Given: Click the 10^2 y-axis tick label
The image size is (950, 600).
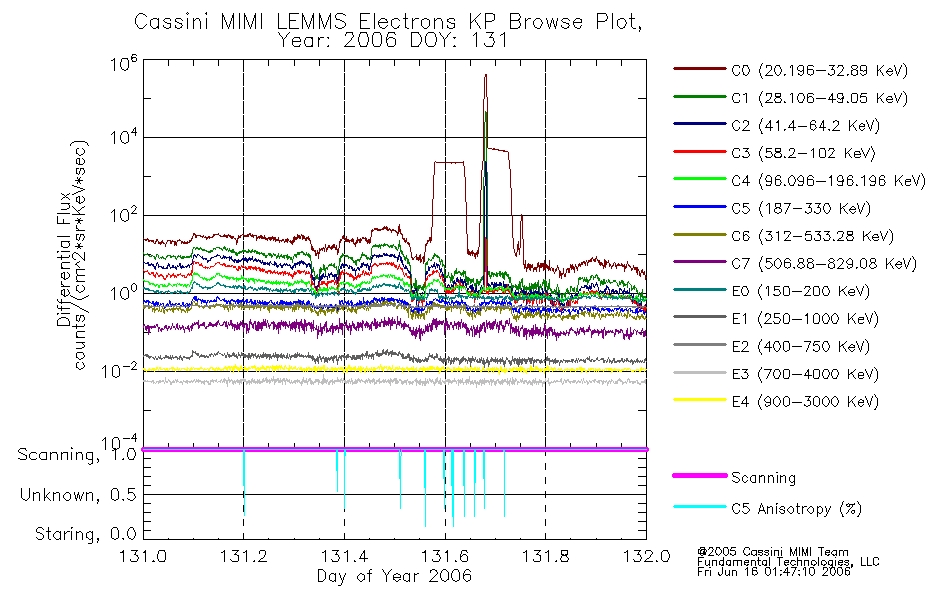Looking at the screenshot, I should click(x=123, y=214).
